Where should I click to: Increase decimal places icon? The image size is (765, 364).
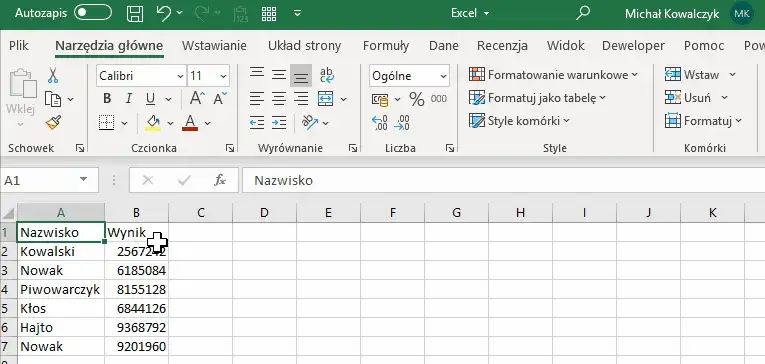tap(380, 122)
